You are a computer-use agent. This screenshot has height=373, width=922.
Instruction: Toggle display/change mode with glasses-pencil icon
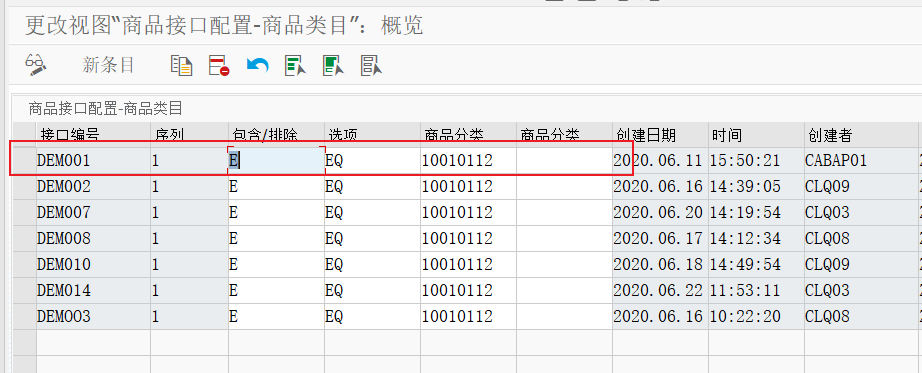(35, 65)
